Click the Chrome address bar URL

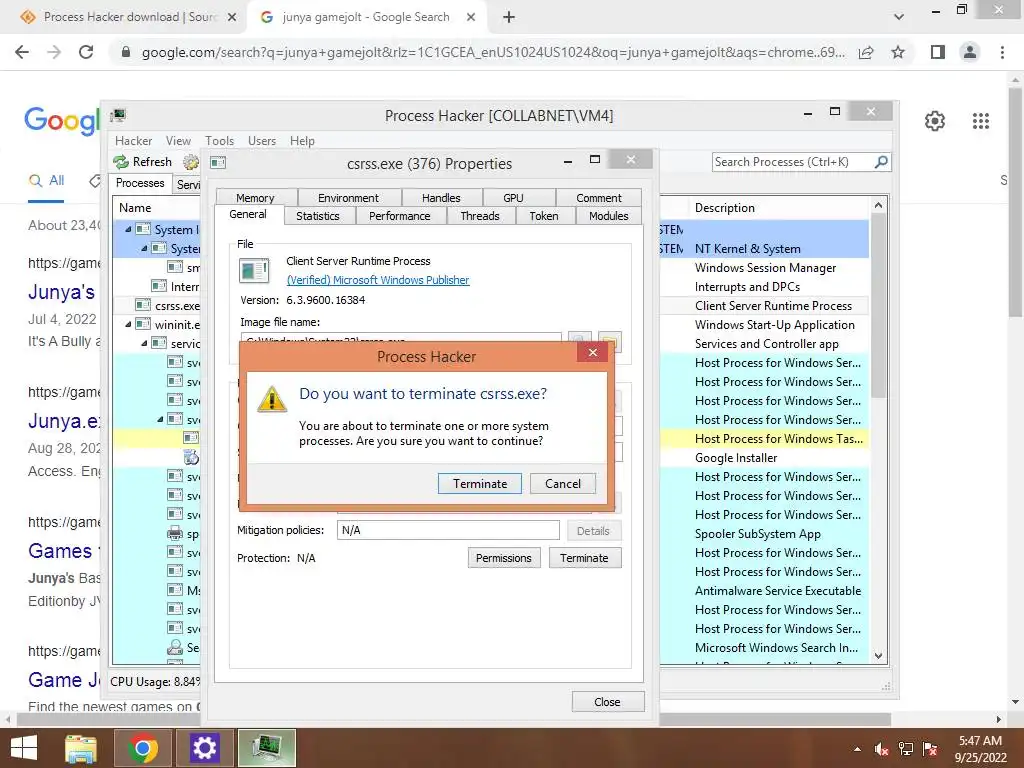(x=493, y=52)
